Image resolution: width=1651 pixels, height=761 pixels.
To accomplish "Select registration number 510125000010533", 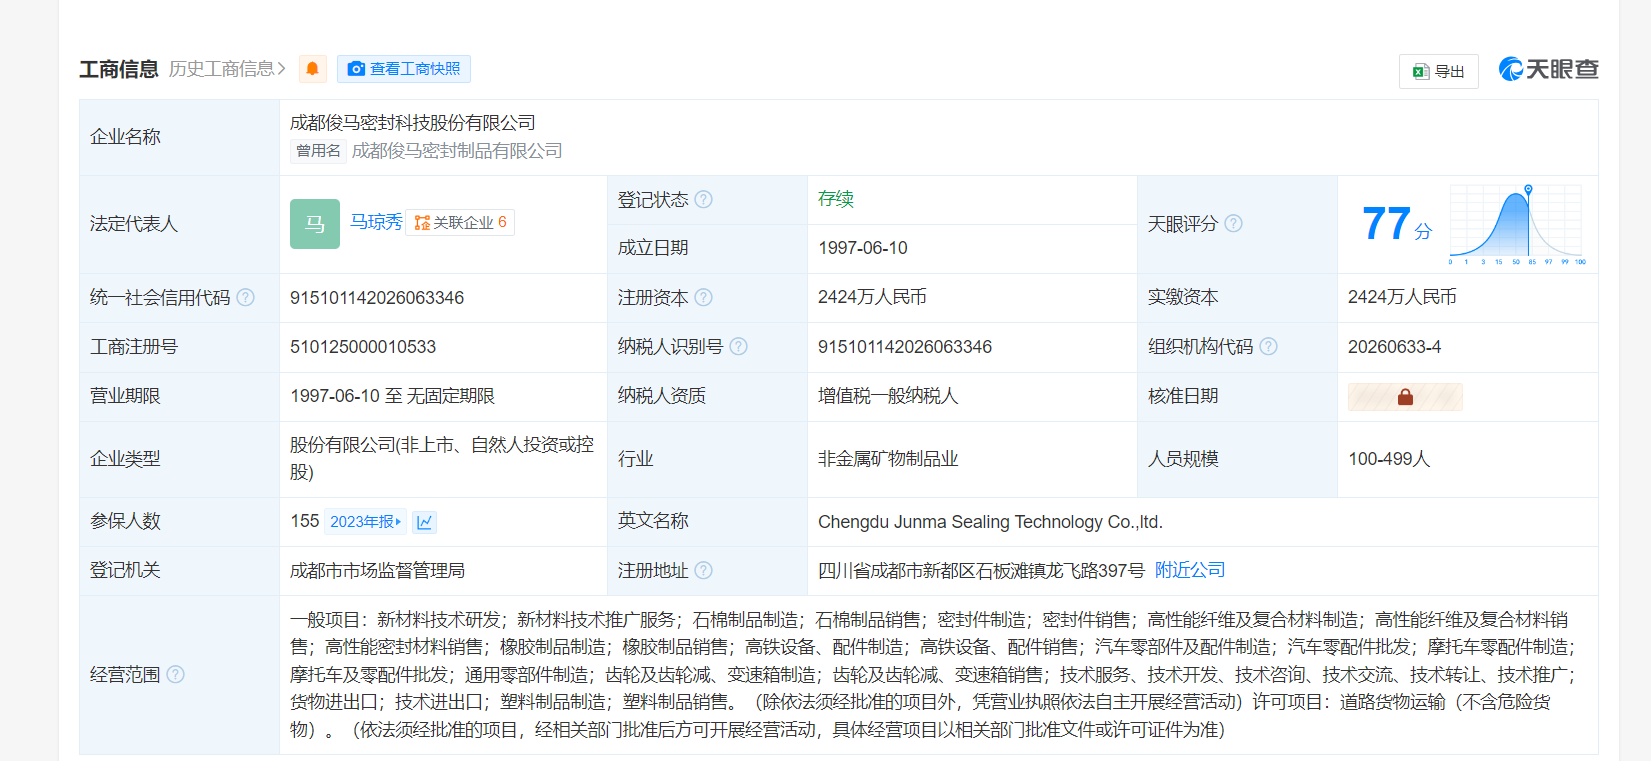I will tap(363, 347).
